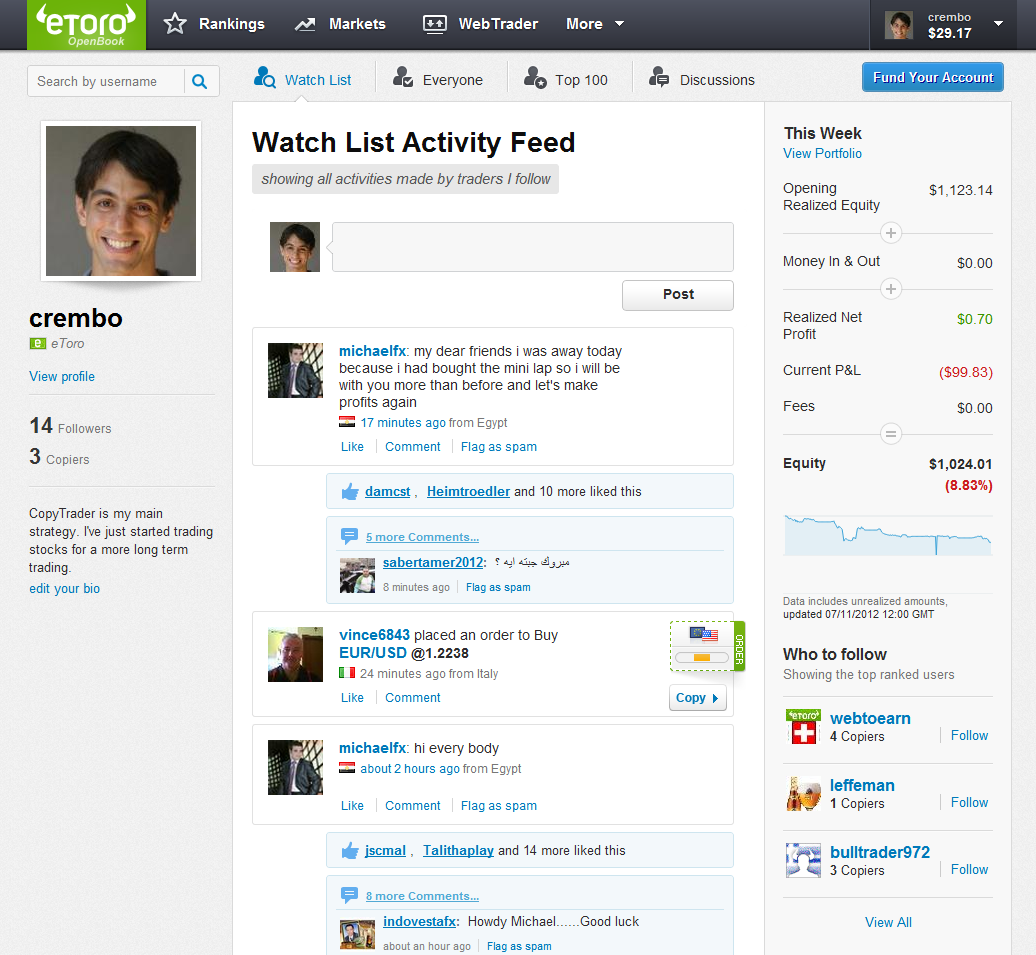Open Talithaplay's profile link
Screen dimensions: 1036x955
[x=459, y=851]
